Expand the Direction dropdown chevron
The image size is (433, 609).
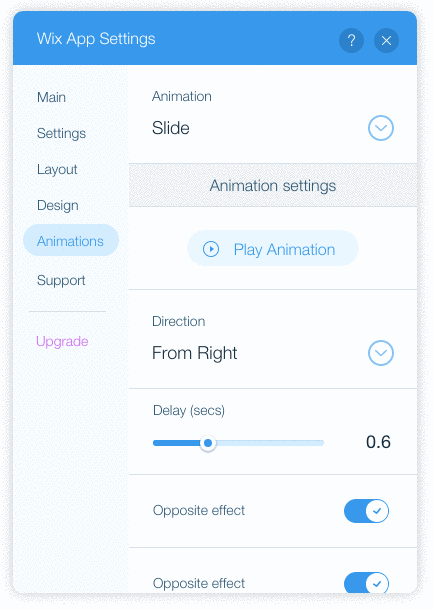pyautogui.click(x=381, y=353)
